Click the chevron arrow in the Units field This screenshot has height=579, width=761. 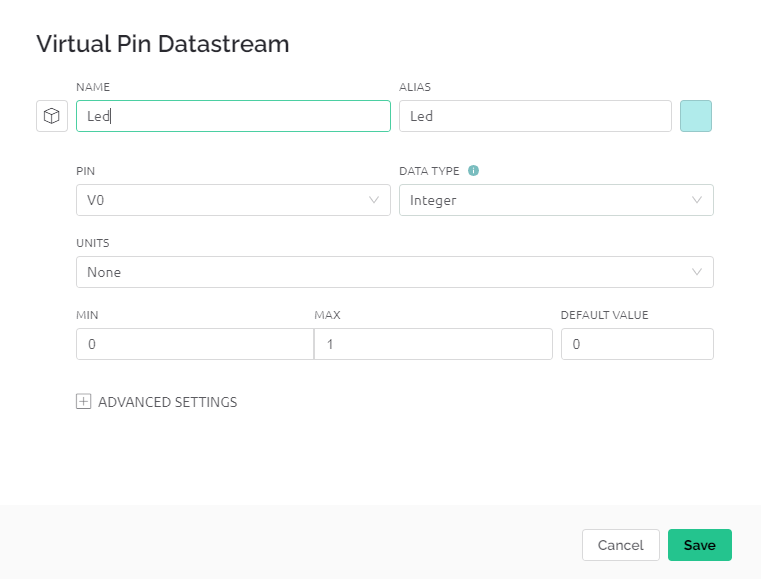[697, 272]
